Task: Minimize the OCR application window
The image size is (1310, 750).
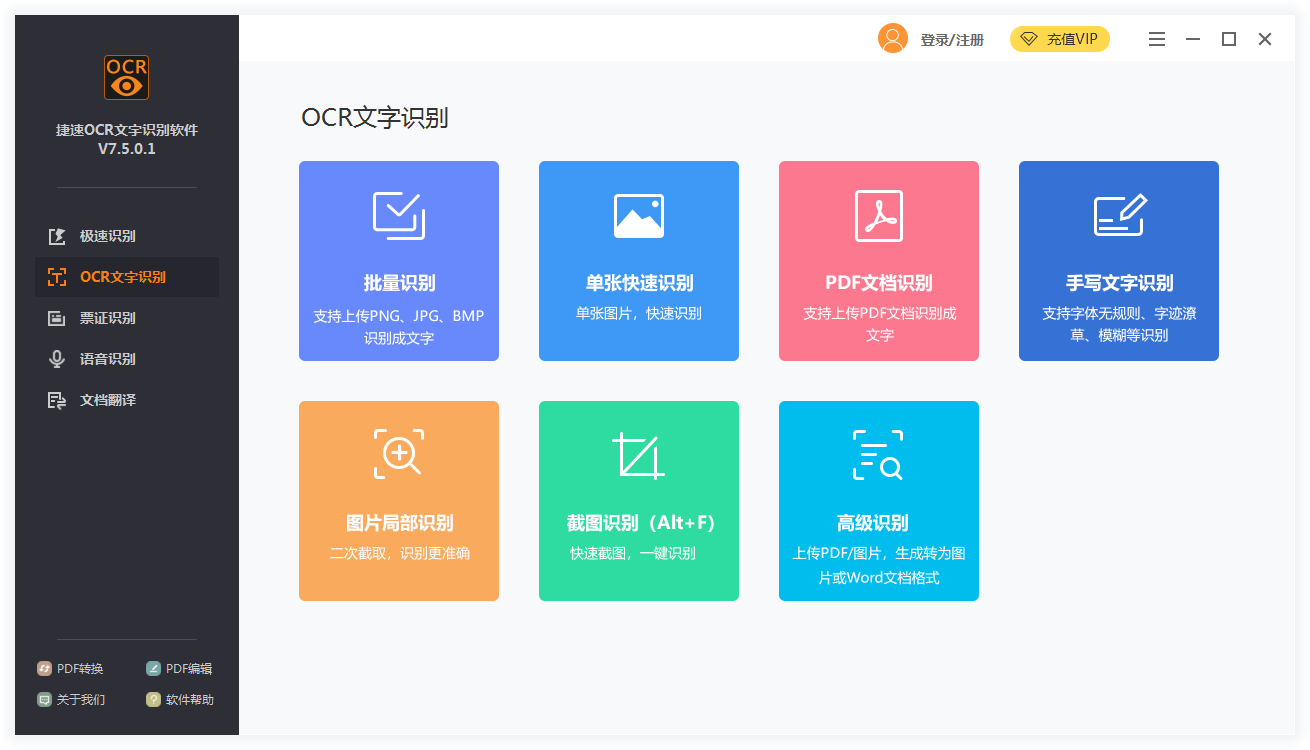Action: (1193, 39)
